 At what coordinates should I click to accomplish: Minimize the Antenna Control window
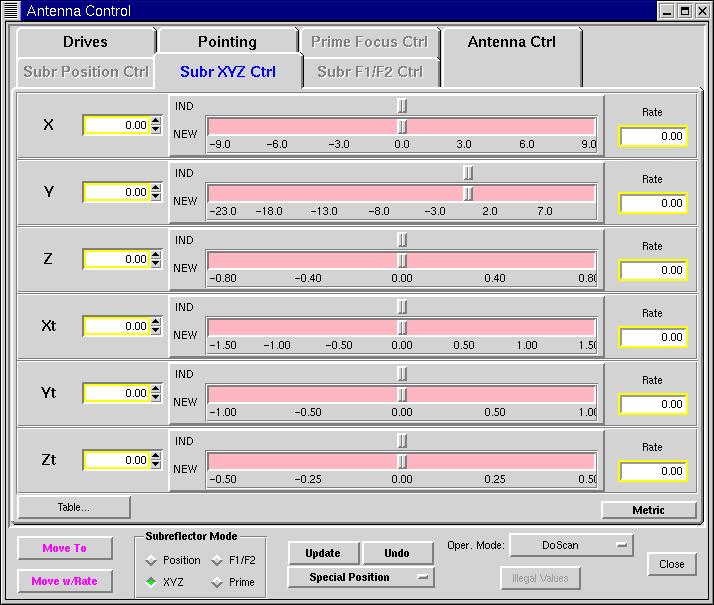pos(667,11)
